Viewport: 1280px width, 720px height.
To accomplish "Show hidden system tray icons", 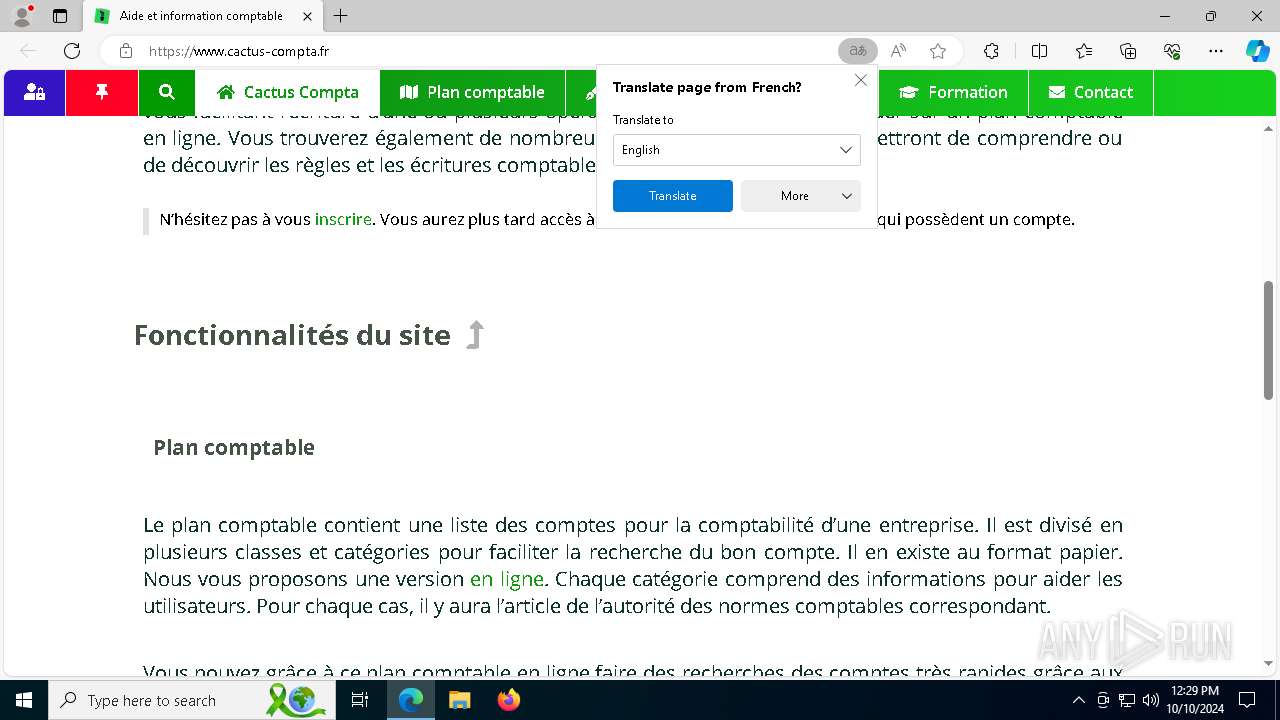I will point(1078,700).
